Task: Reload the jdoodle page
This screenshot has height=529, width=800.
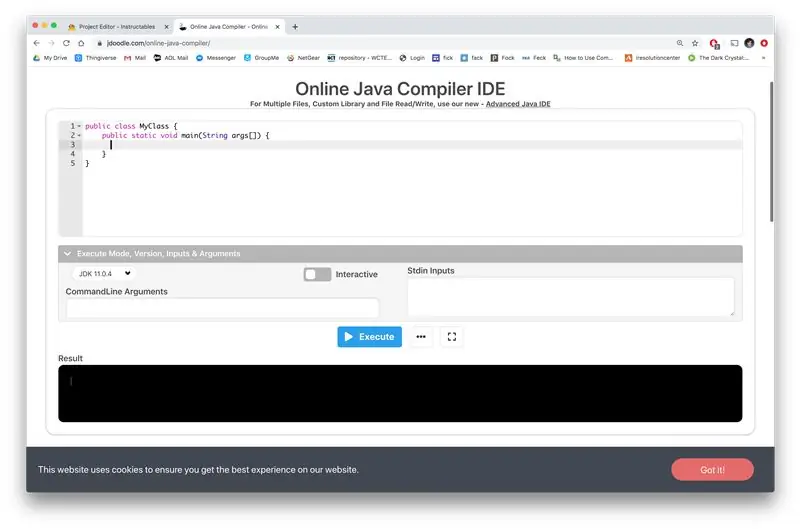Action: (66, 43)
